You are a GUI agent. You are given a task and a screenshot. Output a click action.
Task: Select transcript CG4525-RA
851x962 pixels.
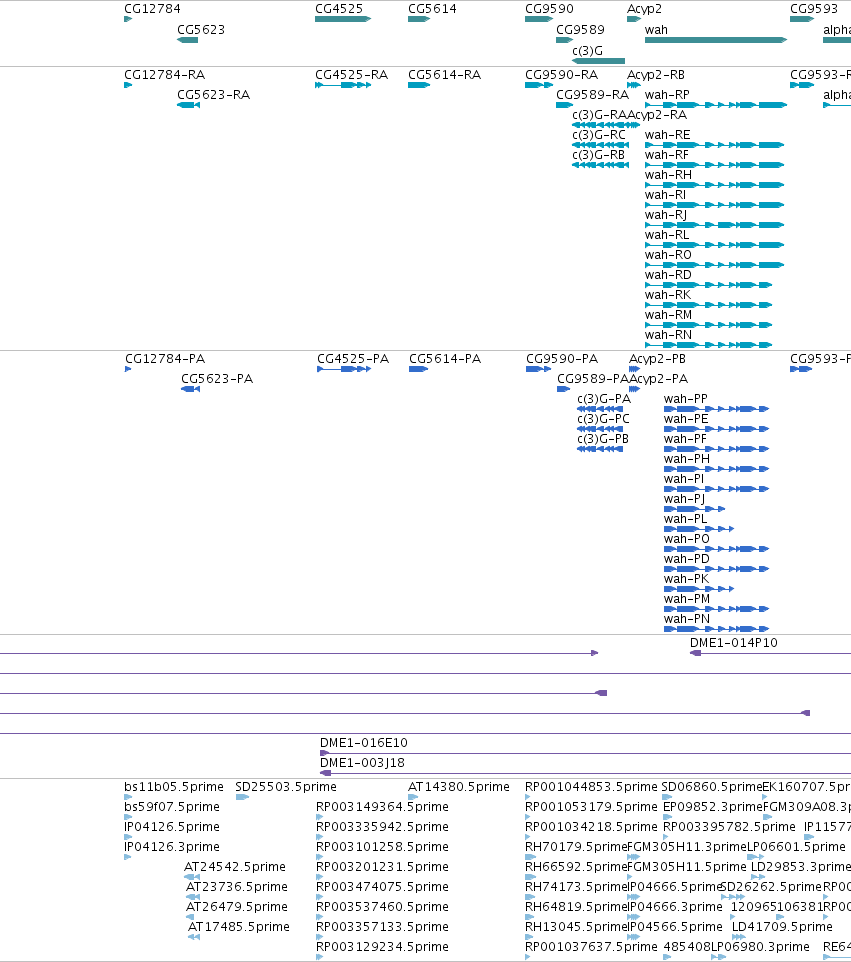352,75
